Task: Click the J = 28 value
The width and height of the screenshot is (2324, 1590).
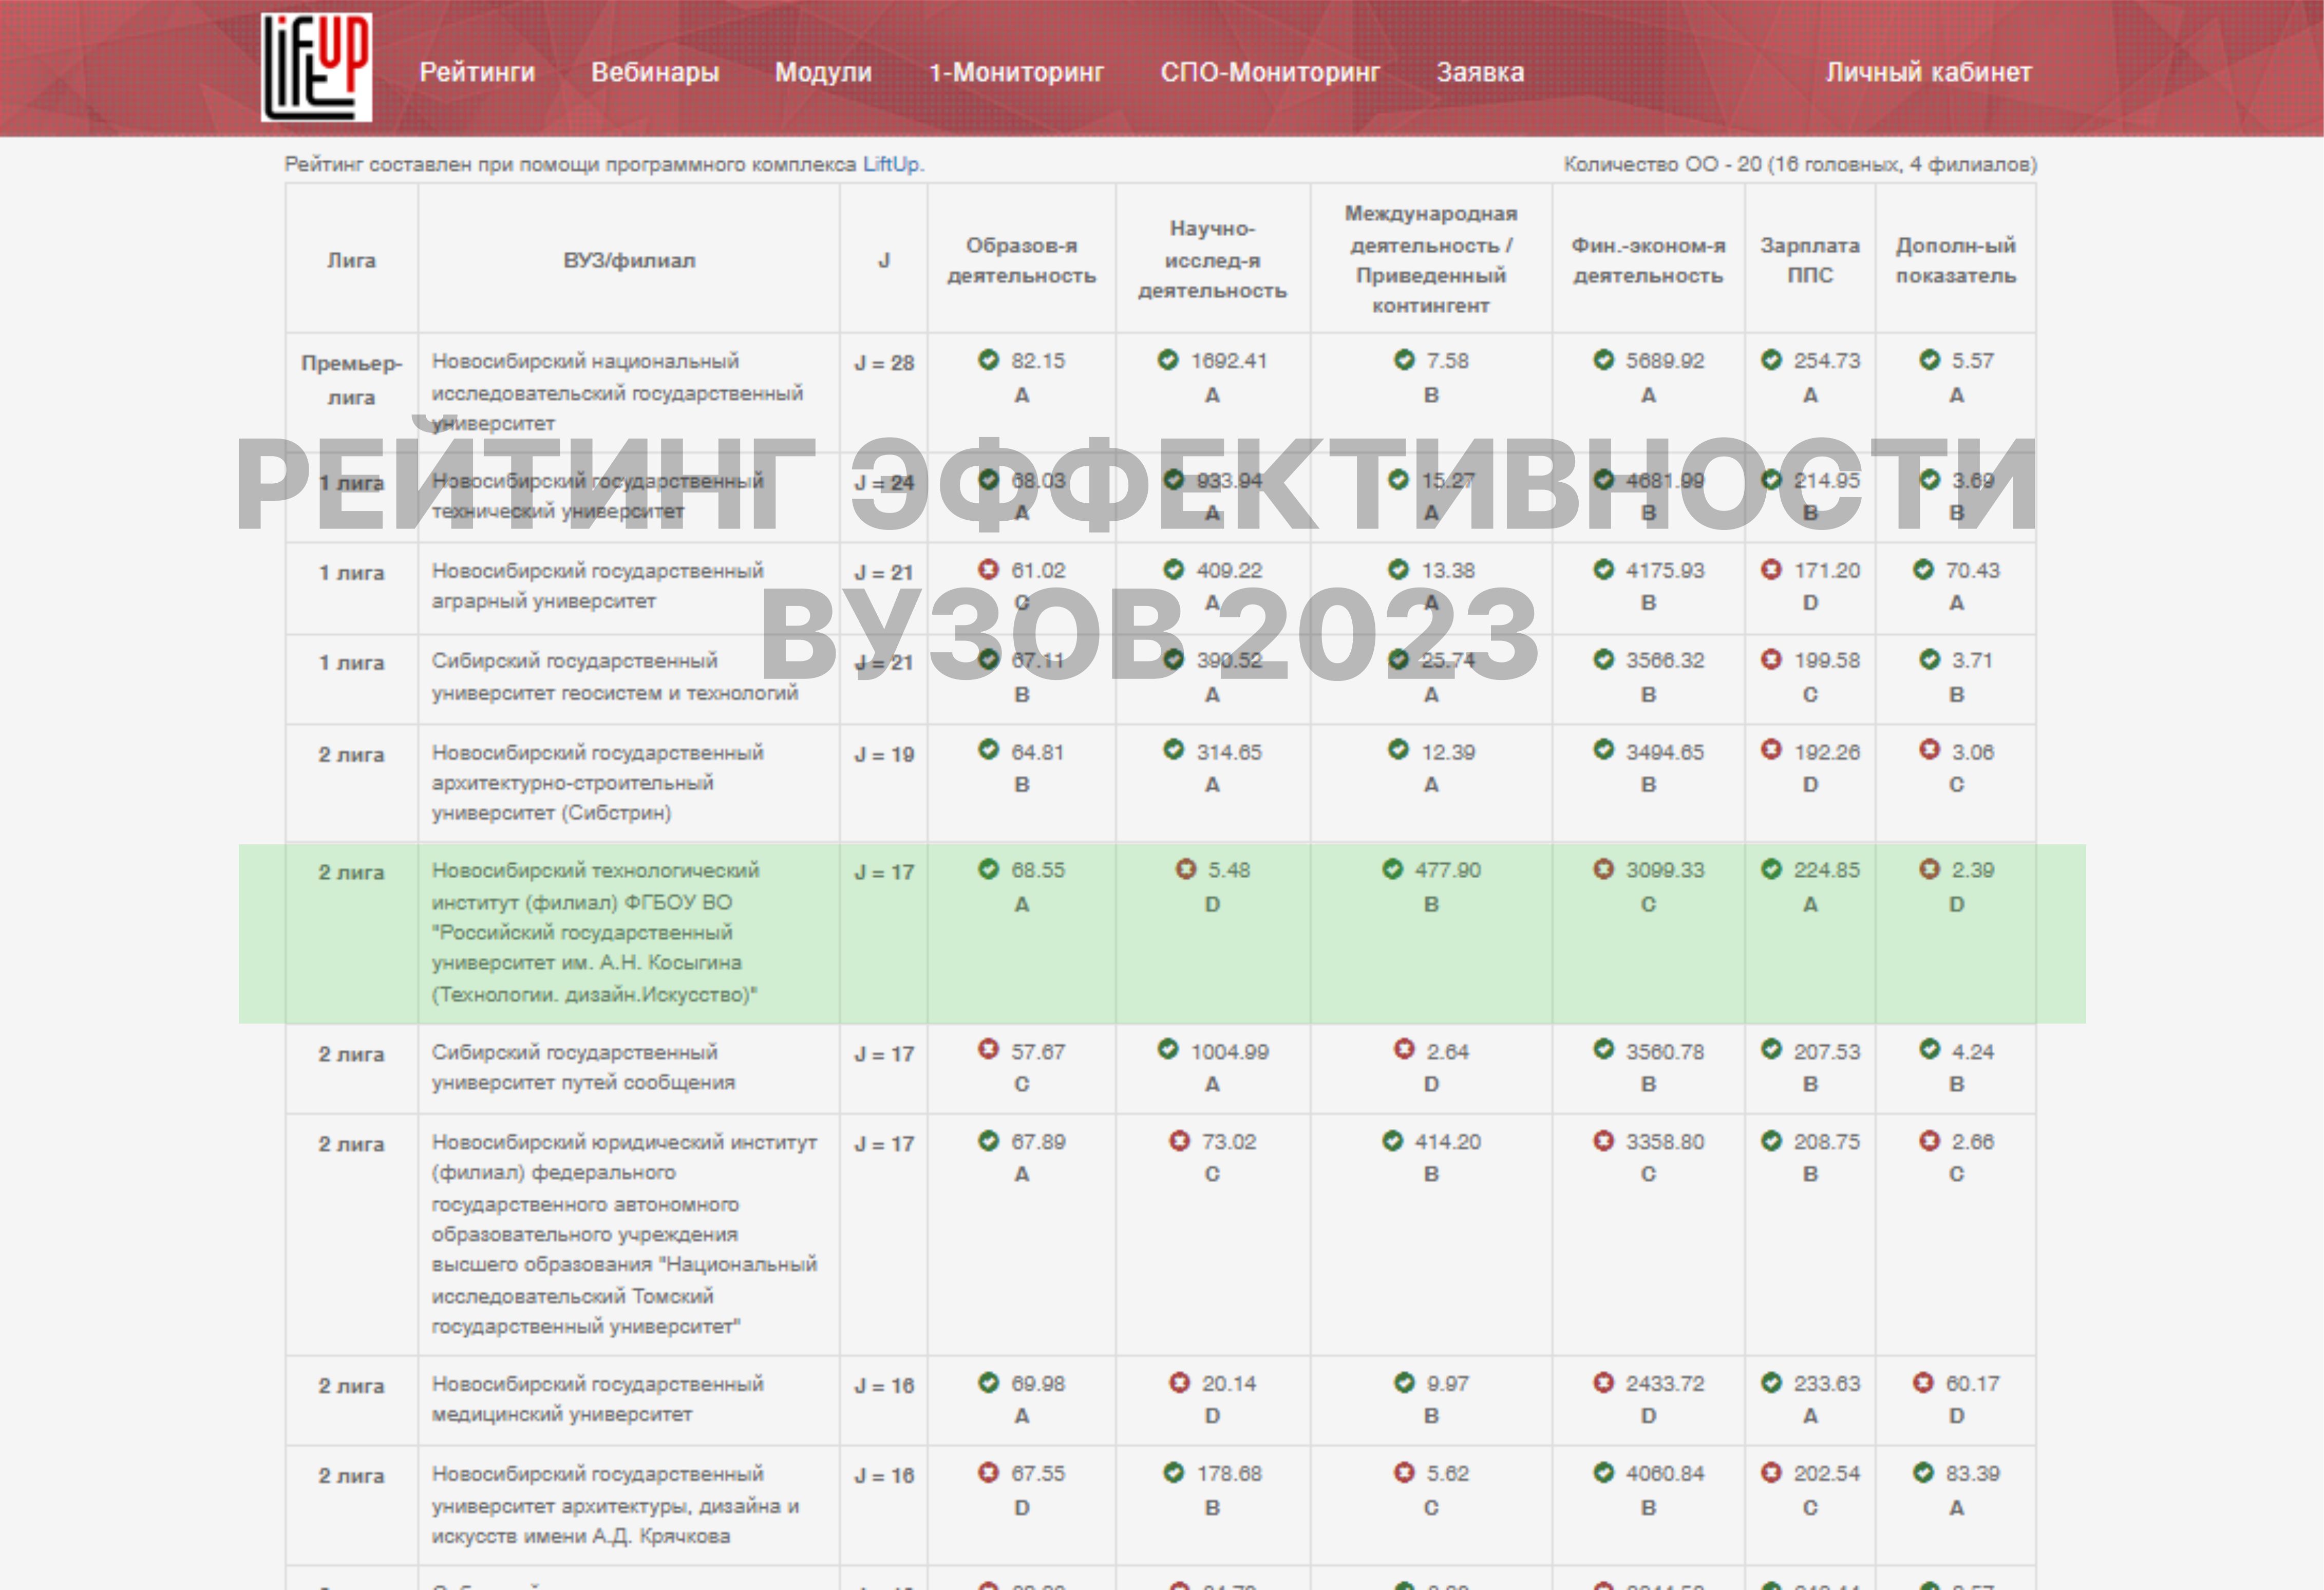Action: (884, 363)
